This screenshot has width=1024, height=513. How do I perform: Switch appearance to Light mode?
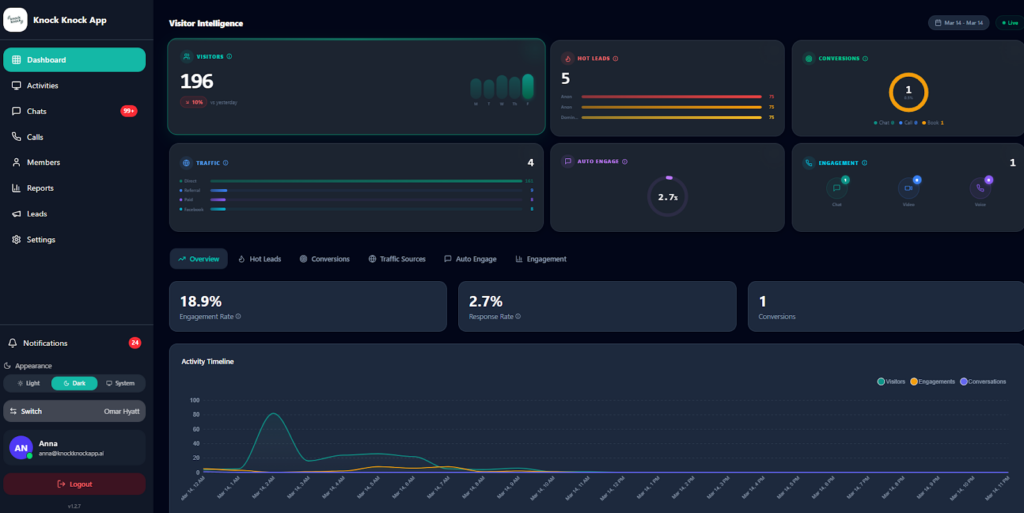(28, 383)
